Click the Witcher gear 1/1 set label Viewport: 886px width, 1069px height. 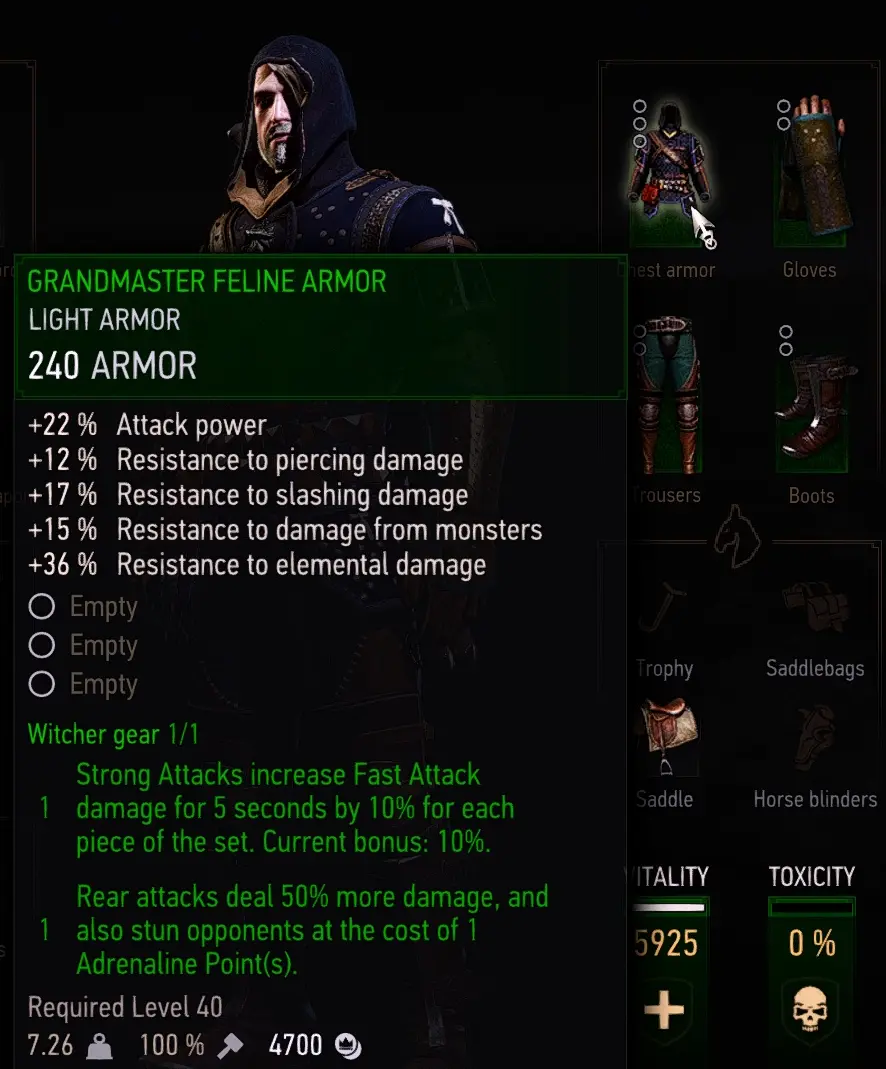pos(113,734)
